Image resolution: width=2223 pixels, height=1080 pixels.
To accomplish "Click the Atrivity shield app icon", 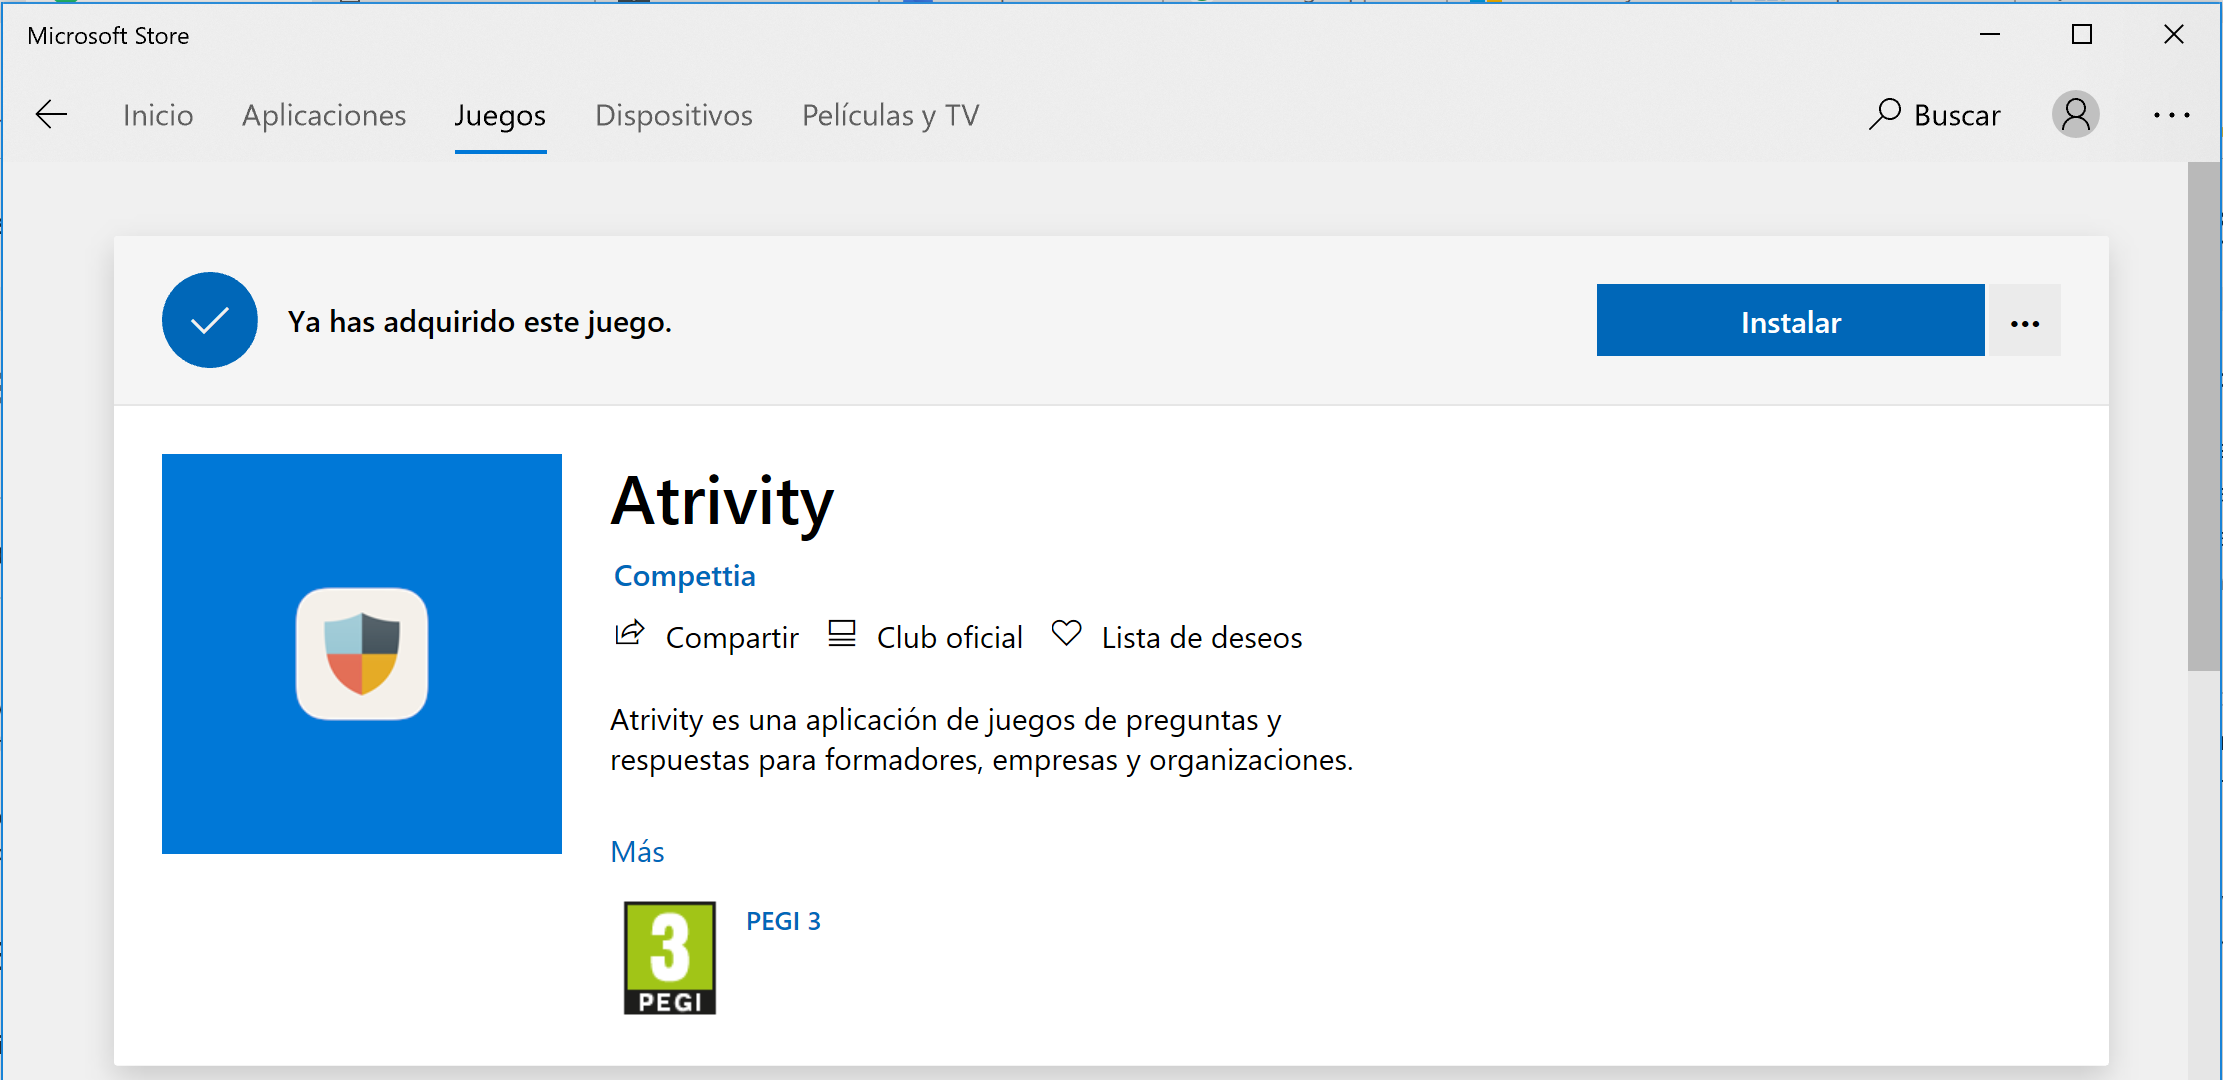I will 362,653.
